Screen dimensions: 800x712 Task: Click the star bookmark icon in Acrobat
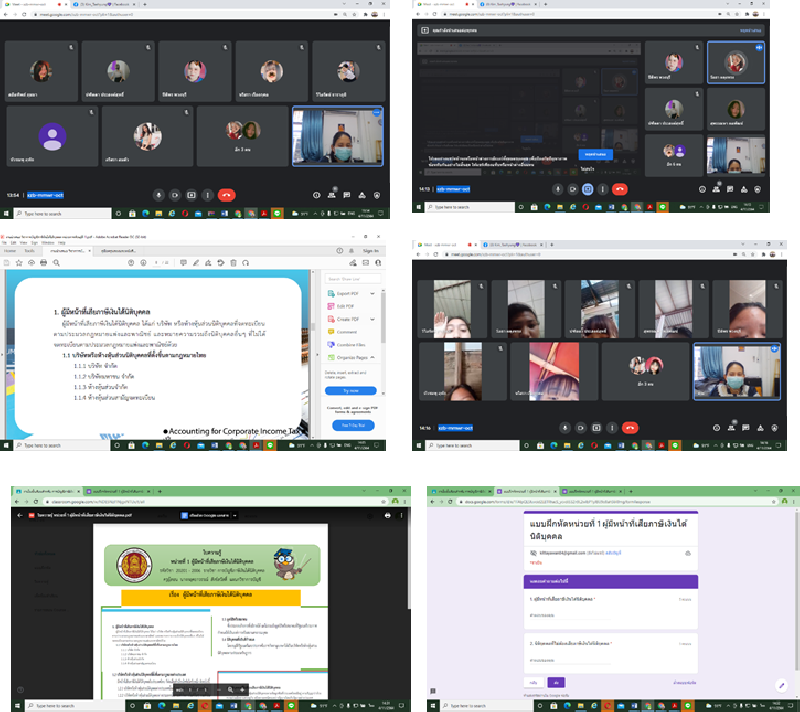(18, 263)
